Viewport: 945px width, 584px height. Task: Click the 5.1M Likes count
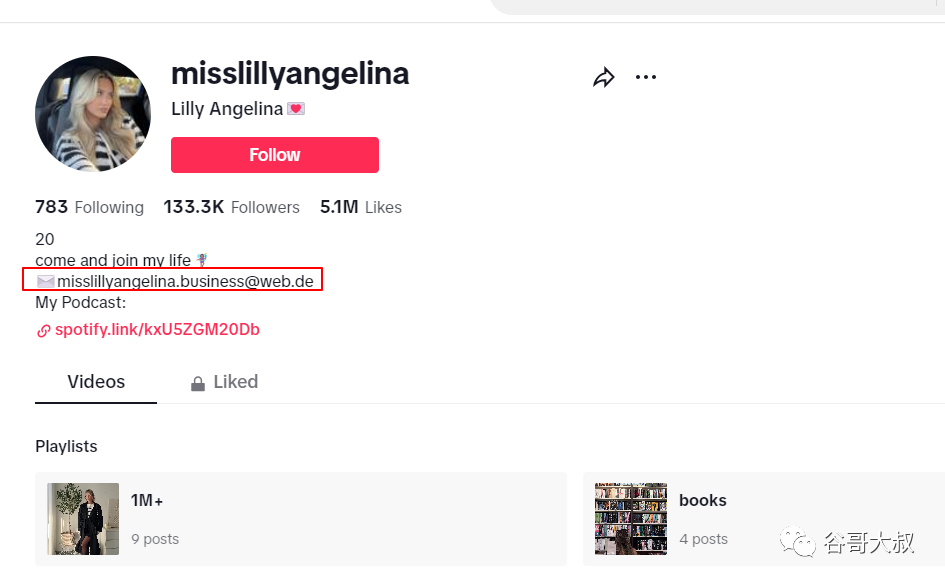[360, 208]
